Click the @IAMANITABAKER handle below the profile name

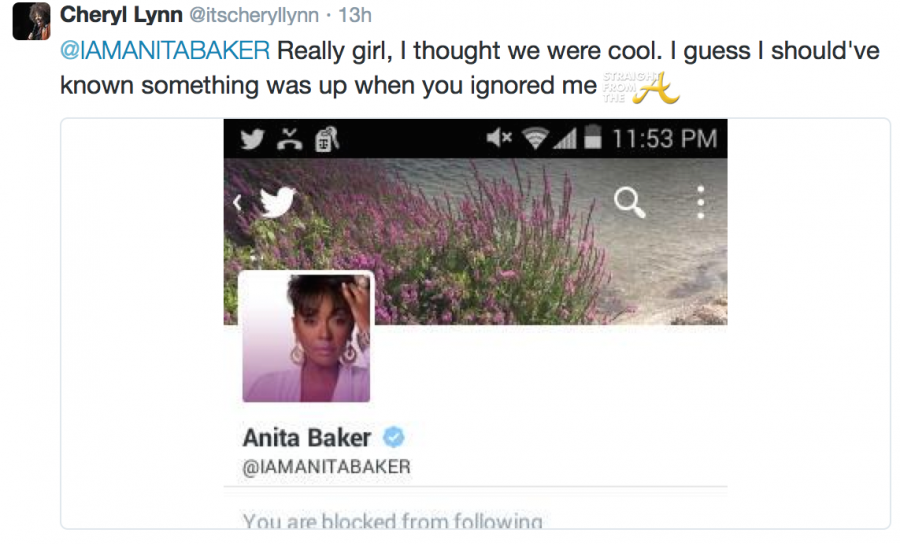(326, 467)
